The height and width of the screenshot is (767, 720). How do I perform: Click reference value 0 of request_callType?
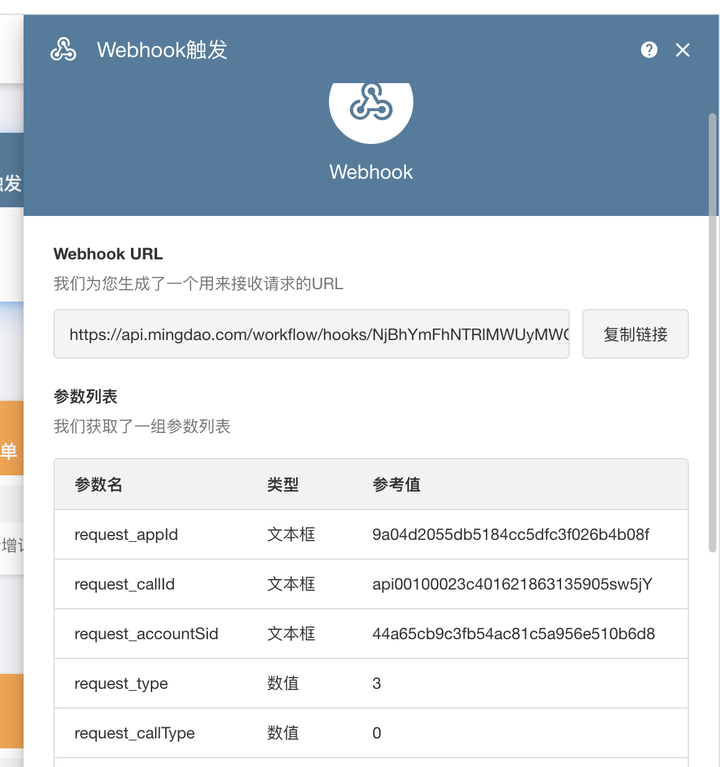377,733
